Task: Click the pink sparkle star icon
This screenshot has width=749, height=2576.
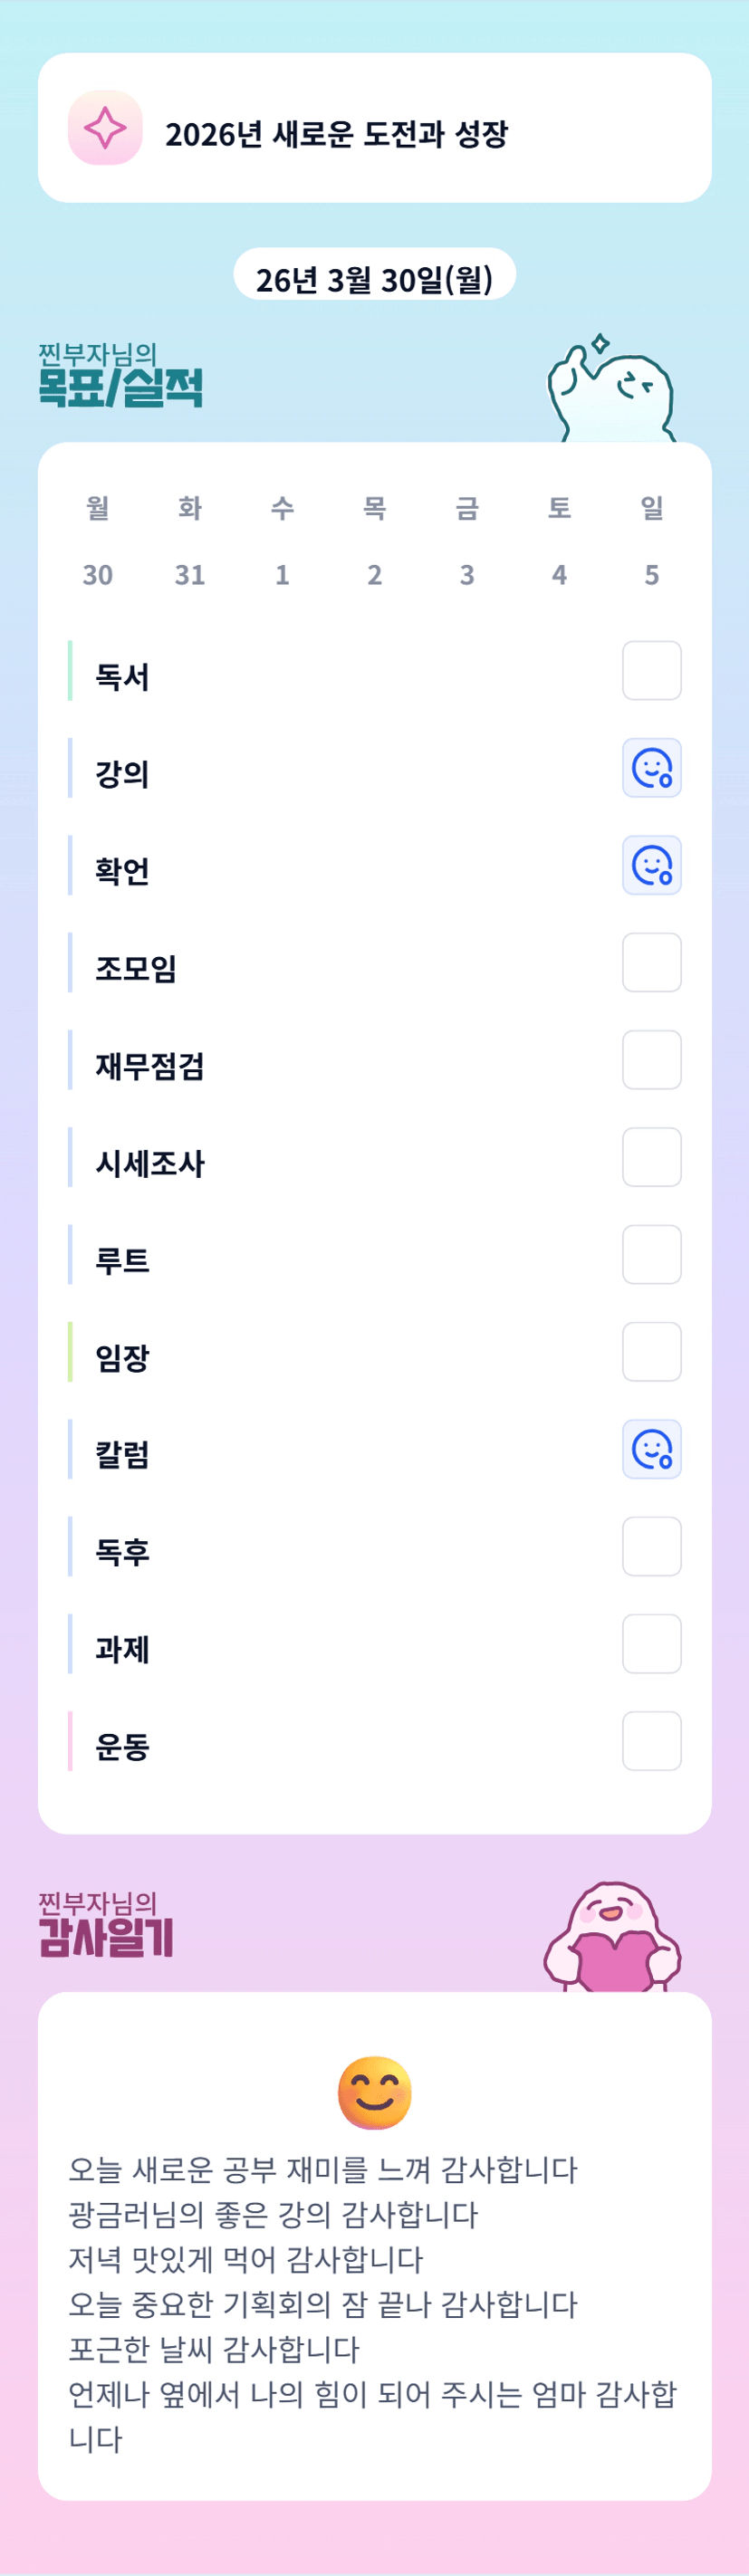Action: pos(105,128)
